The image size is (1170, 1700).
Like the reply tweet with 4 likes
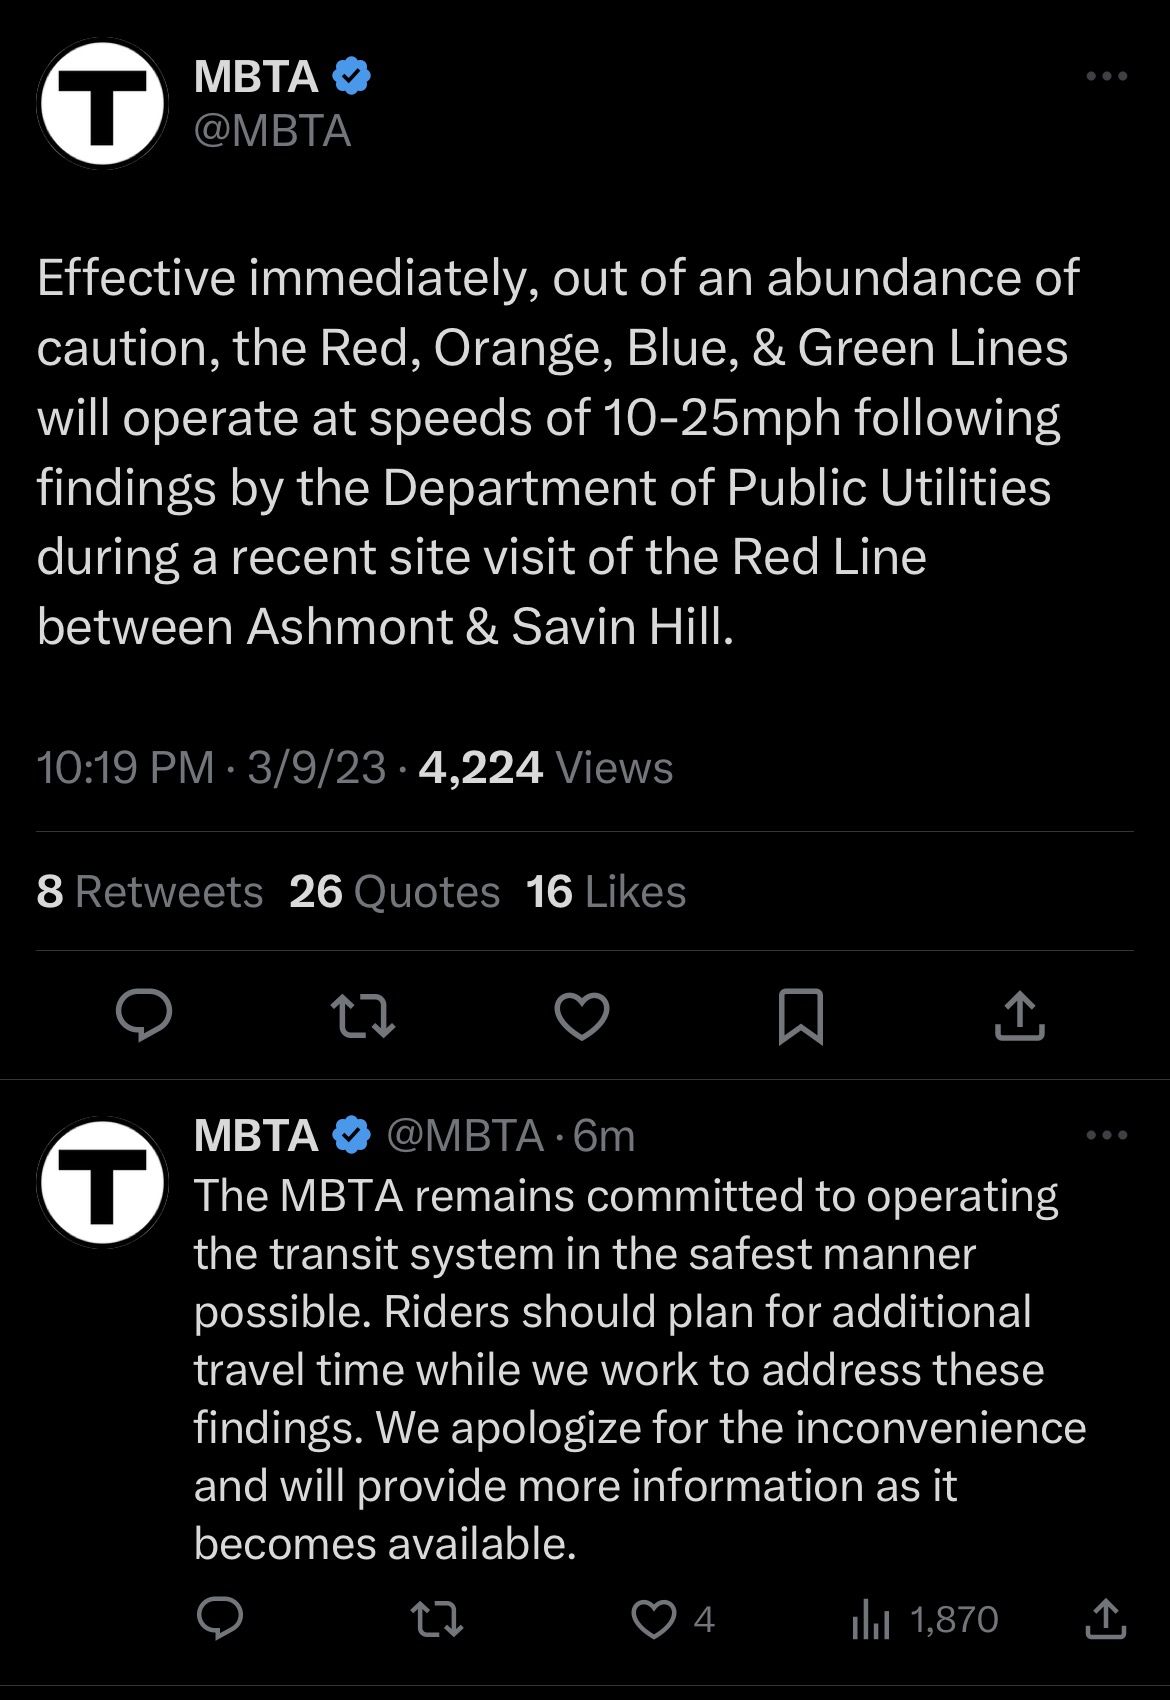pos(655,1619)
